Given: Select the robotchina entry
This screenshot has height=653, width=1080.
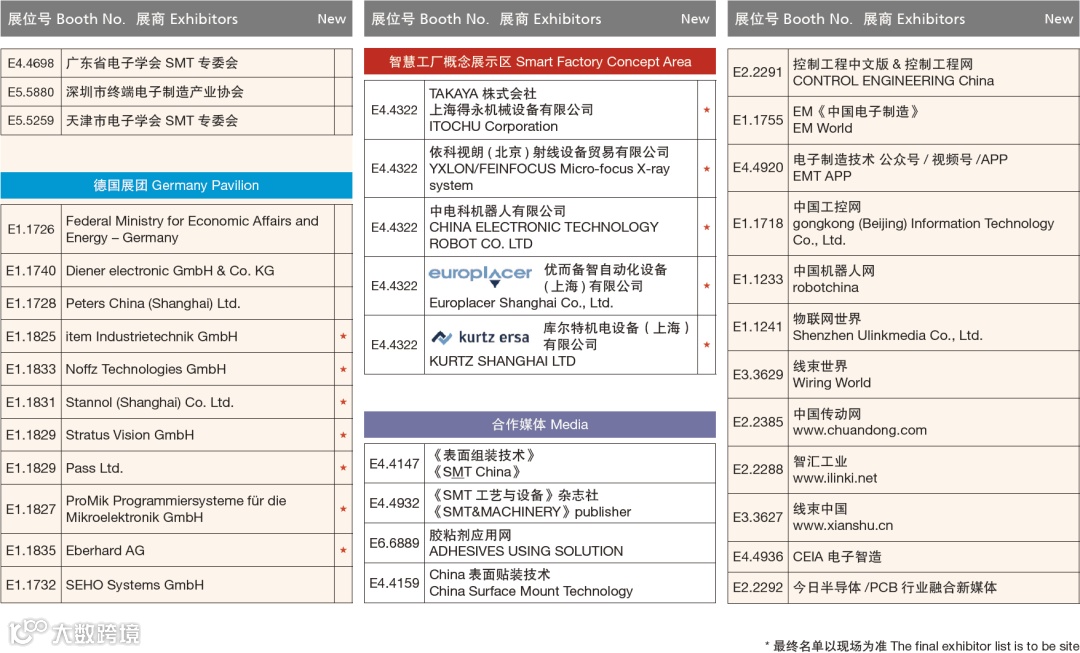Looking at the screenshot, I should [x=825, y=287].
